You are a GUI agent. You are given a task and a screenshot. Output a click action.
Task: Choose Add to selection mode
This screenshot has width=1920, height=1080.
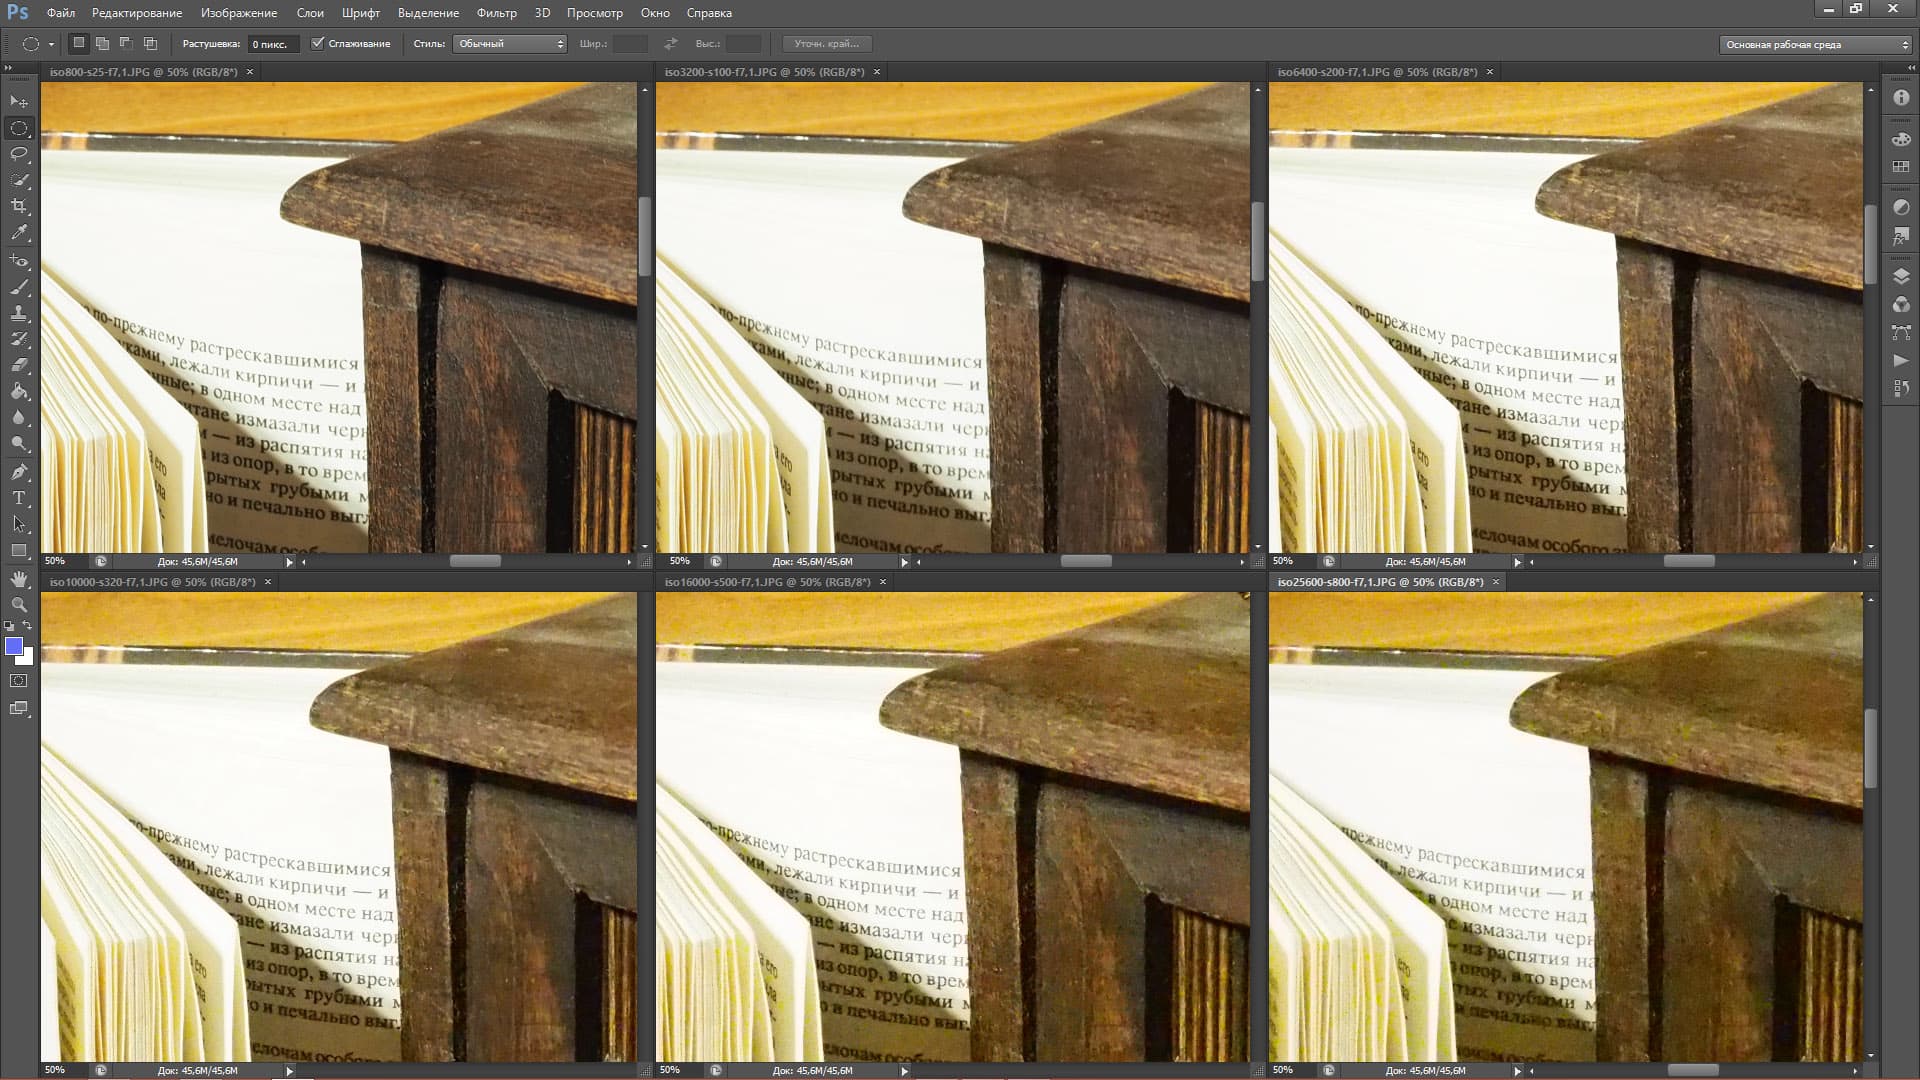coord(102,44)
